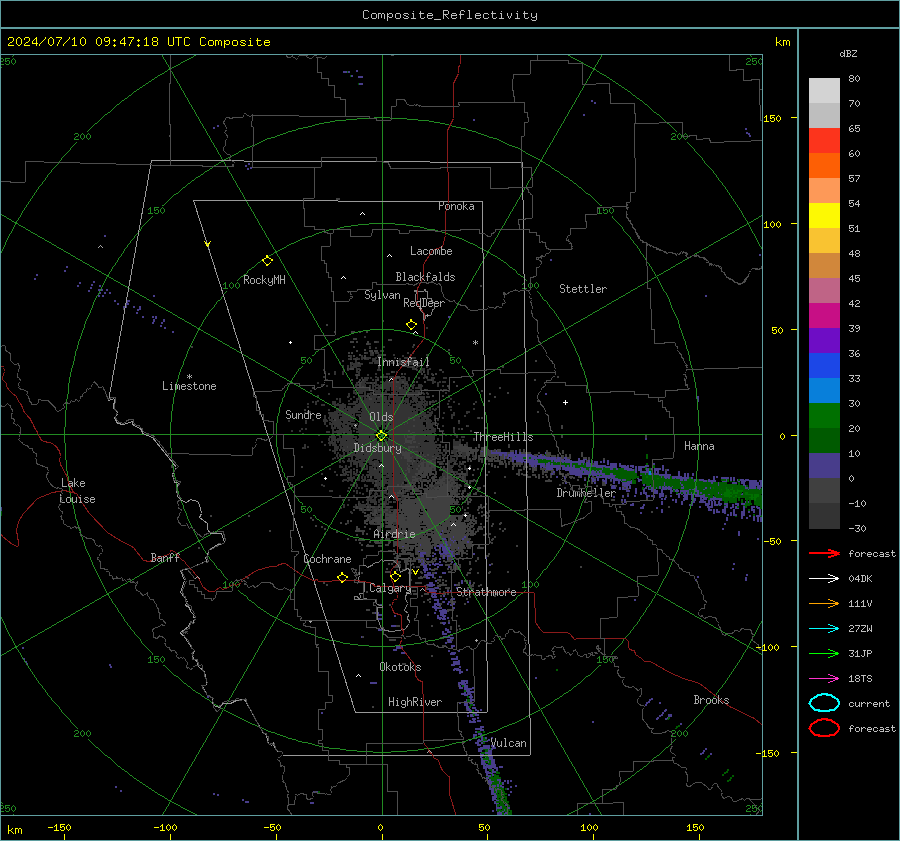The image size is (900, 841).
Task: Click the ThreeHills label
Action: tap(503, 437)
